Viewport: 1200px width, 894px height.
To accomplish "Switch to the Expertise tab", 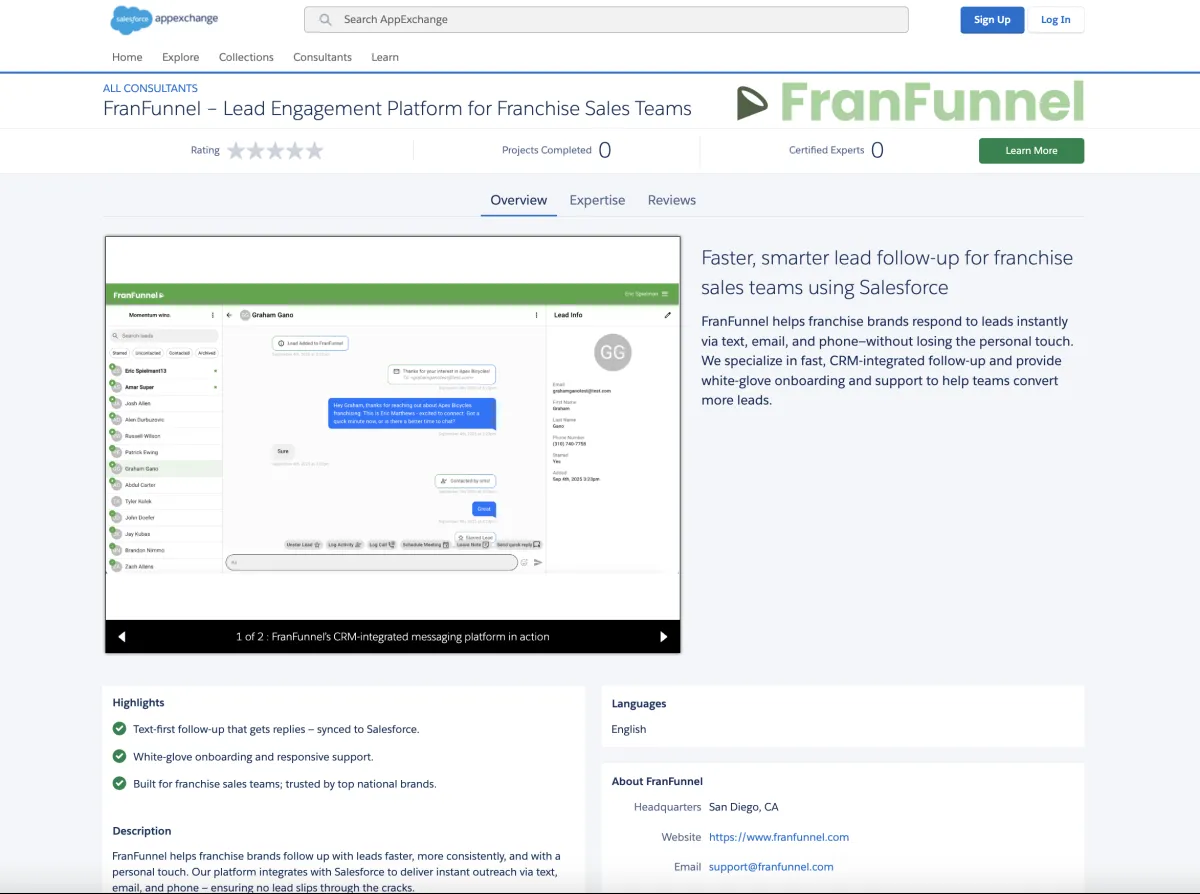I will [597, 200].
